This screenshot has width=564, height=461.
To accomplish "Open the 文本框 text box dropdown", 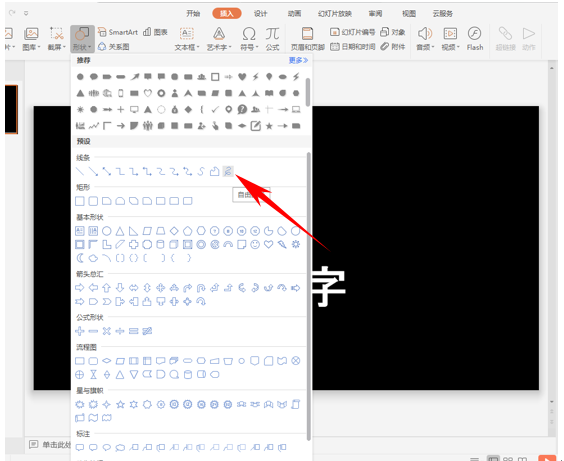I will [187, 38].
